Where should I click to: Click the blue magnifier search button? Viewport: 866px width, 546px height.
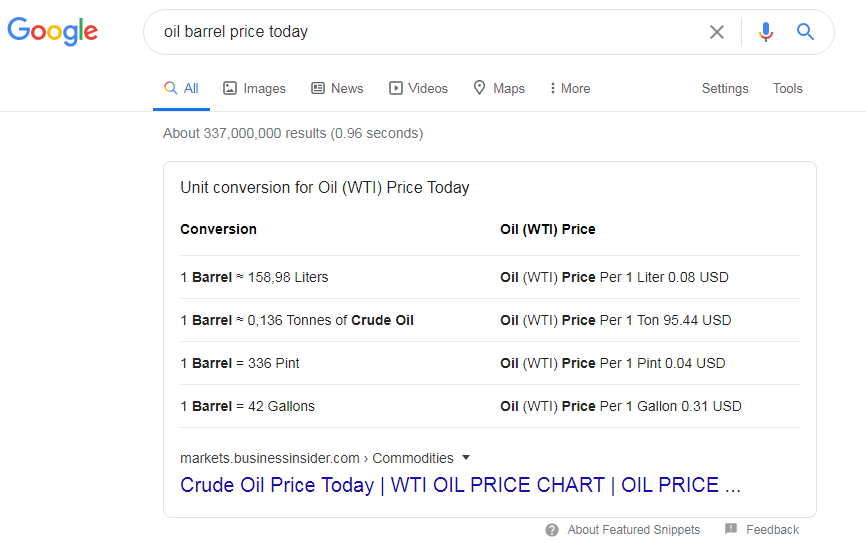(x=805, y=32)
